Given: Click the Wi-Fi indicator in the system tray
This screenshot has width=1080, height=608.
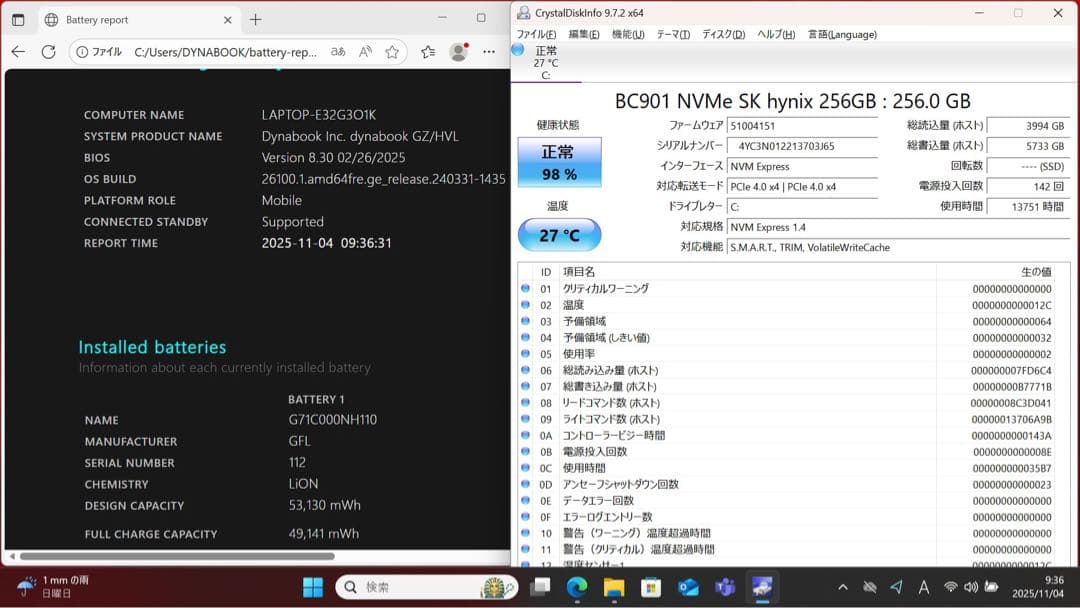Looking at the screenshot, I should coord(950,588).
